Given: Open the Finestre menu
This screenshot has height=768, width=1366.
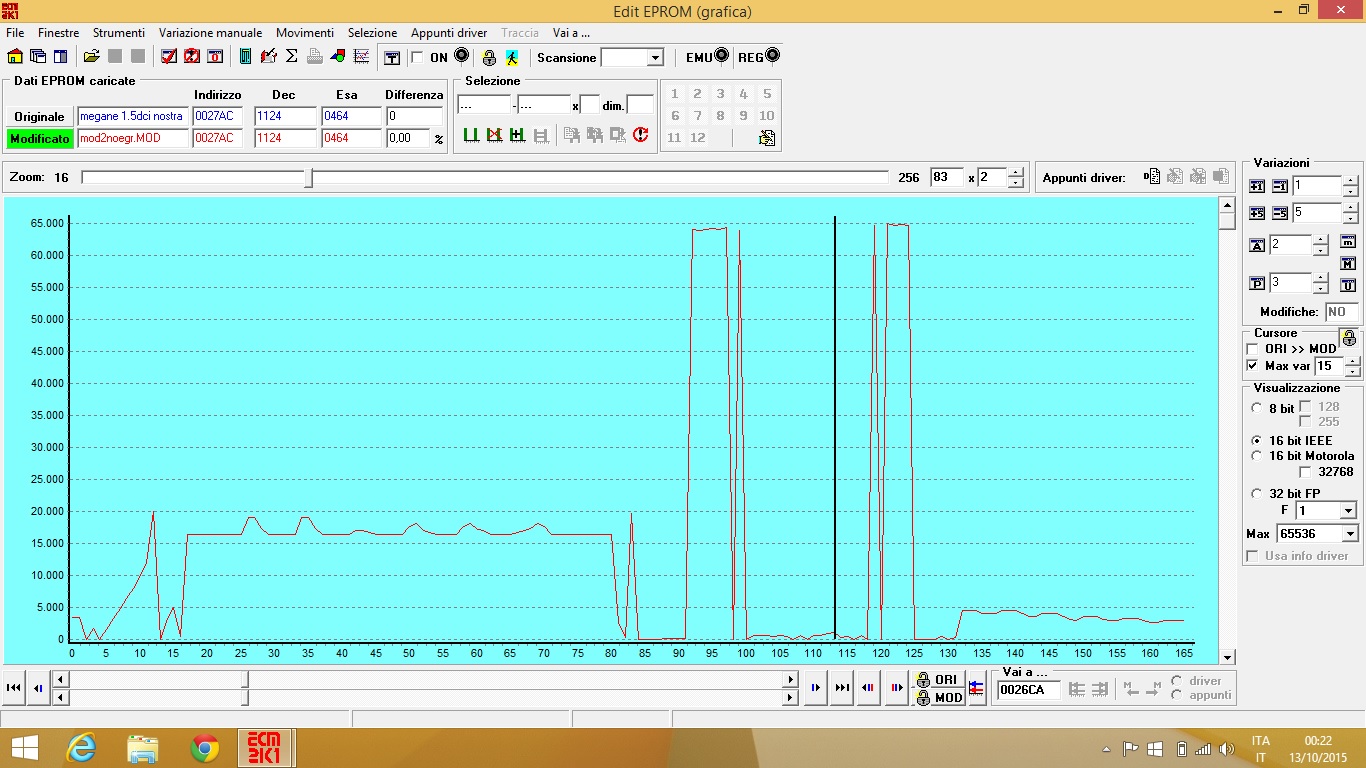Looking at the screenshot, I should click(58, 33).
